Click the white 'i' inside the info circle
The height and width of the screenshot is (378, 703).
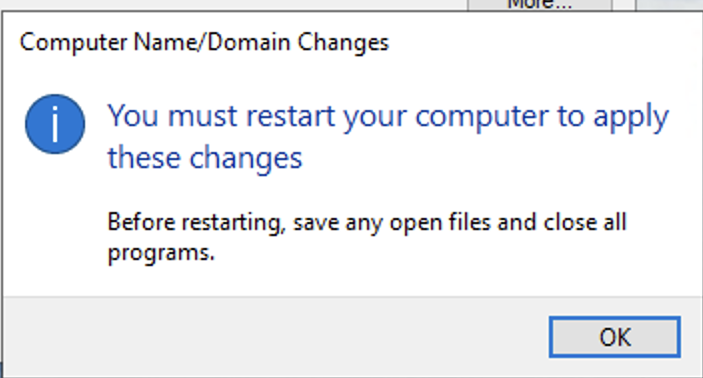55,126
